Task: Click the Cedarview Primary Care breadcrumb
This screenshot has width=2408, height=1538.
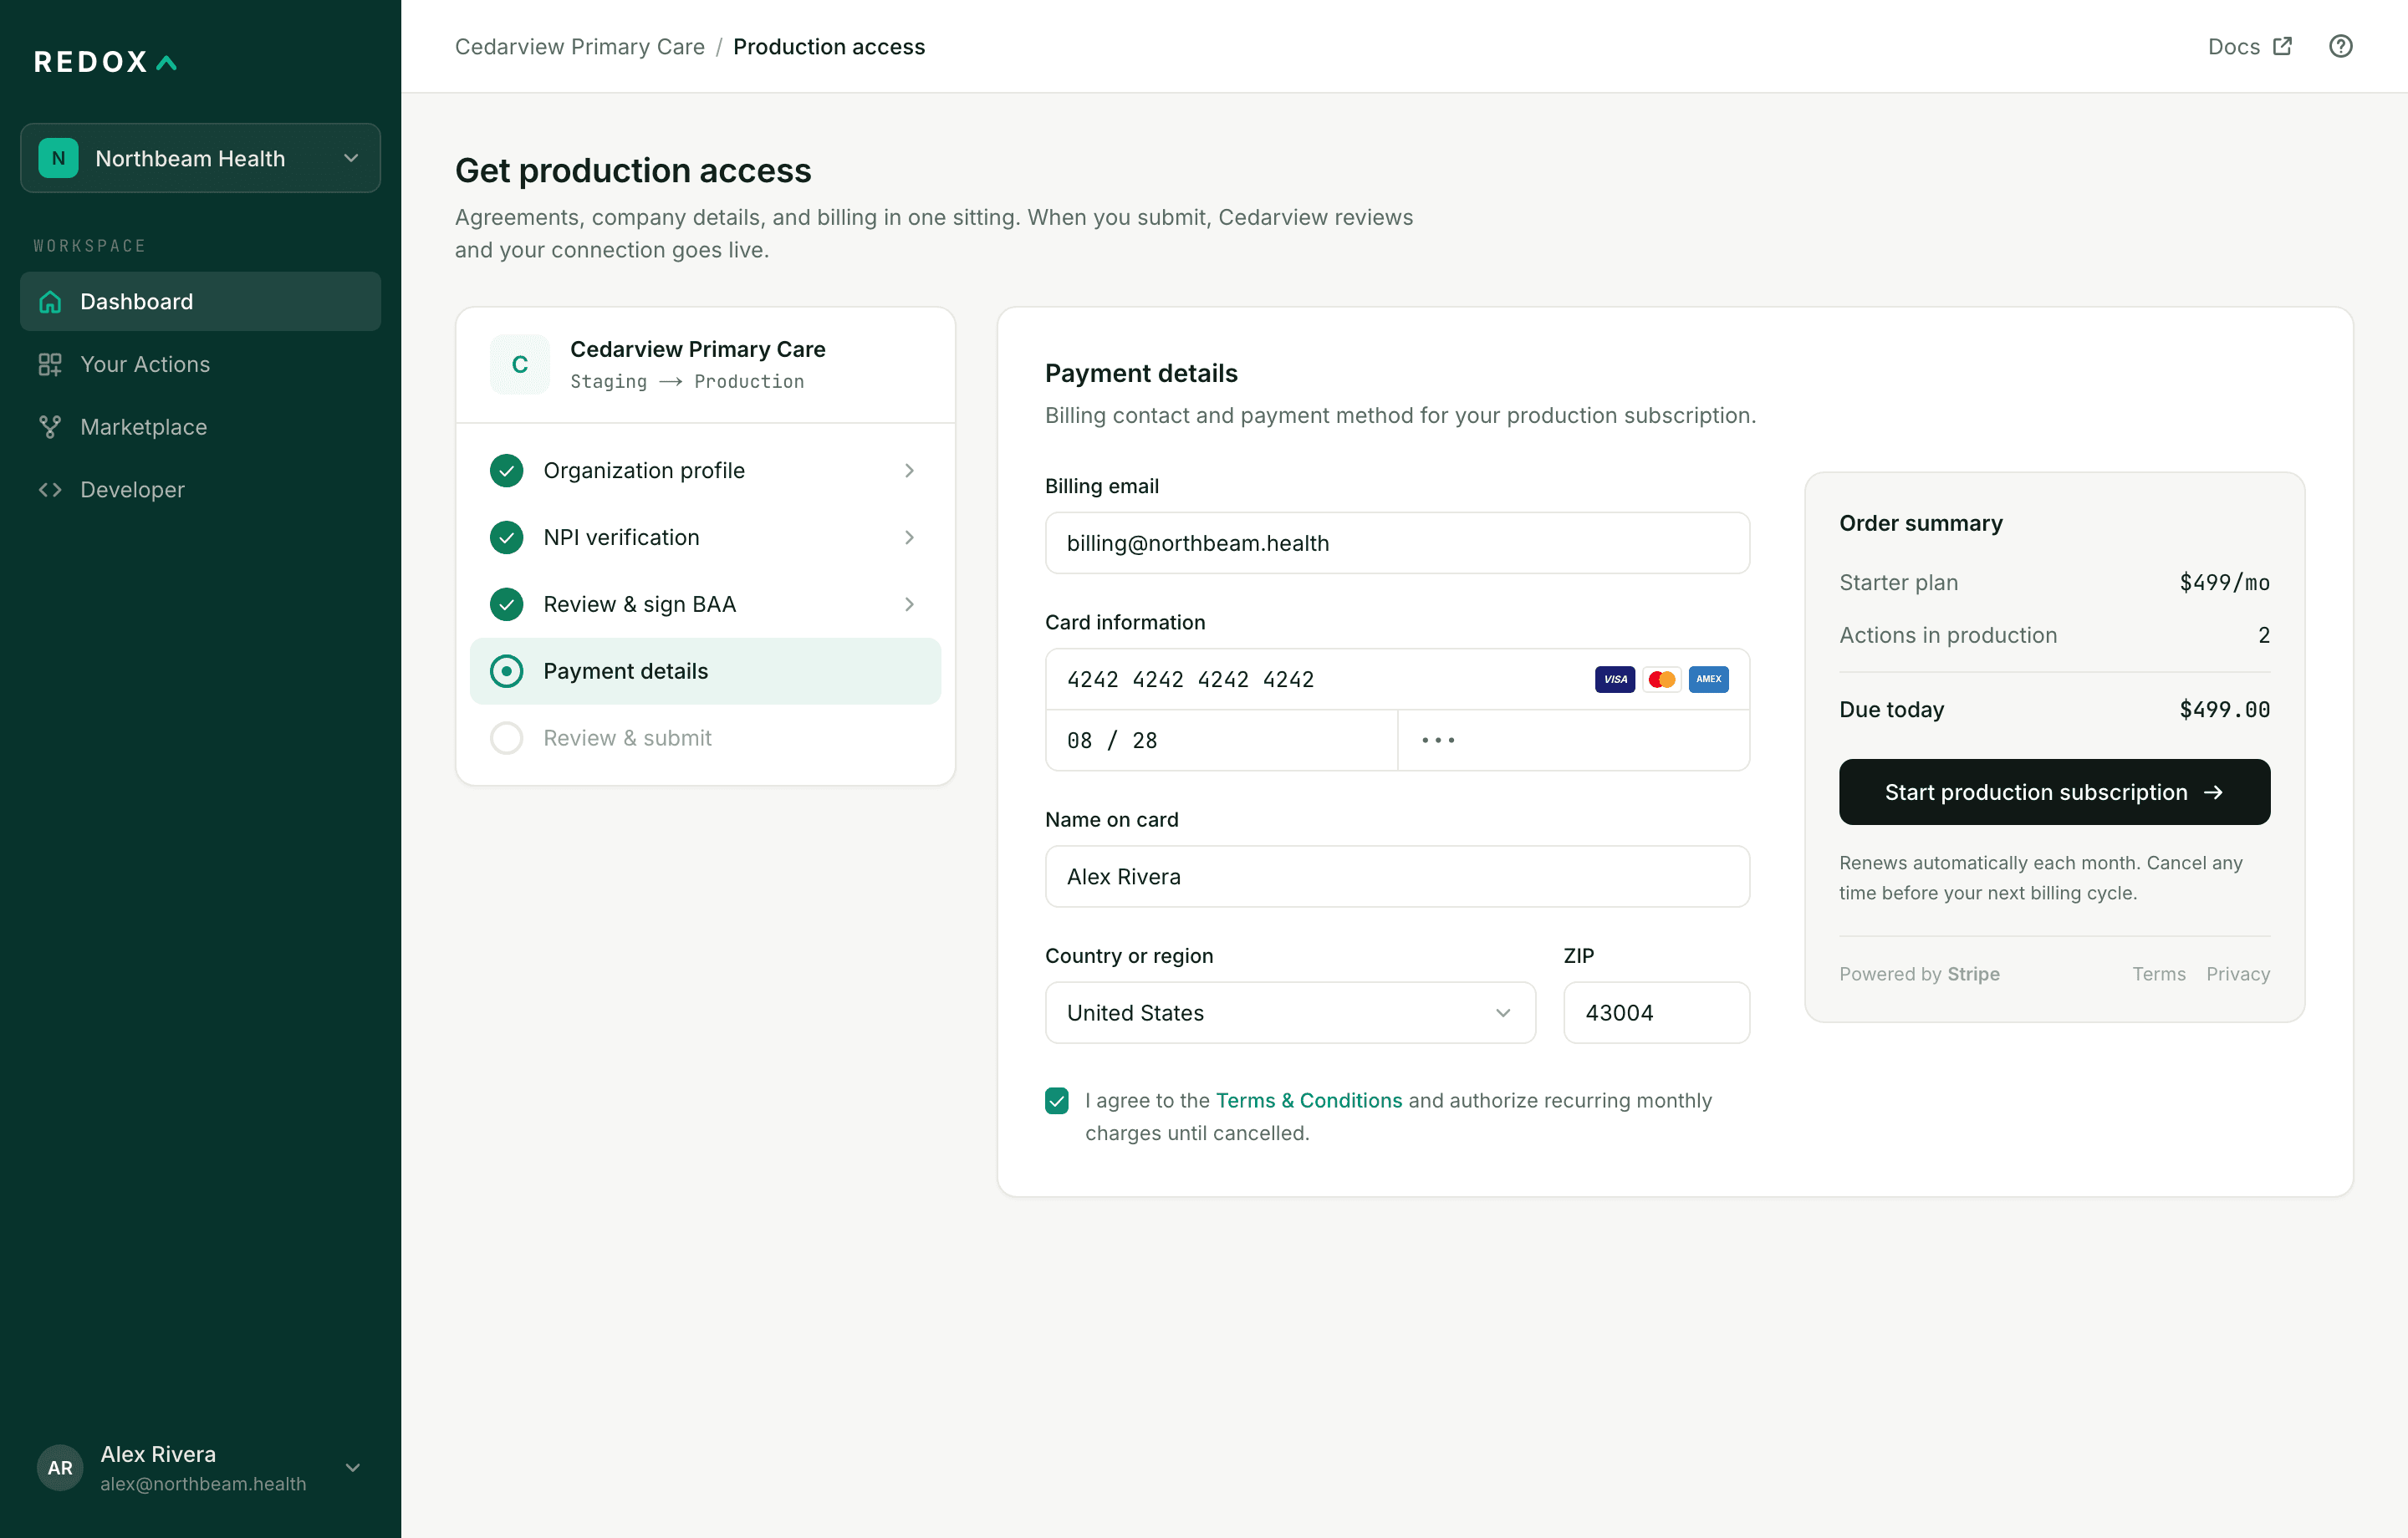Action: pyautogui.click(x=580, y=47)
